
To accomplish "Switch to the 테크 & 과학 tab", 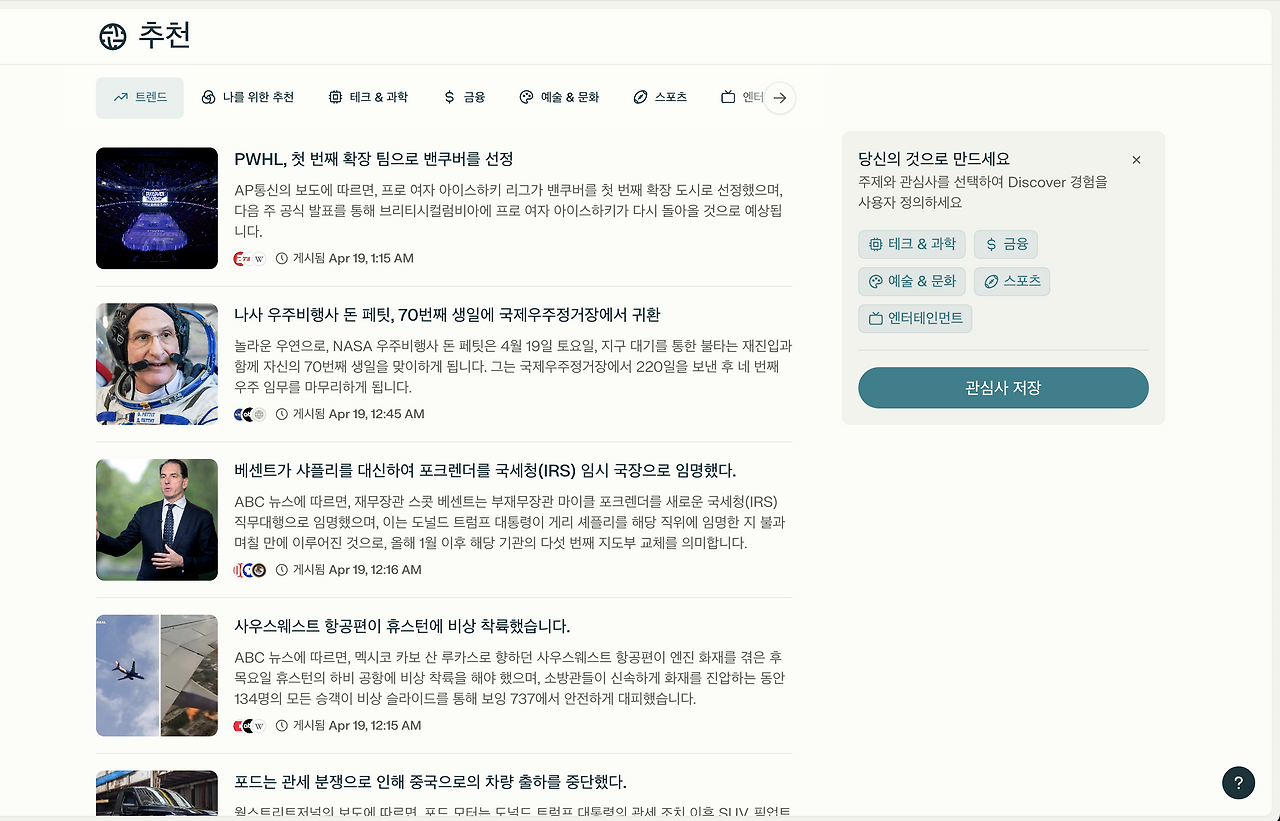I will click(368, 97).
